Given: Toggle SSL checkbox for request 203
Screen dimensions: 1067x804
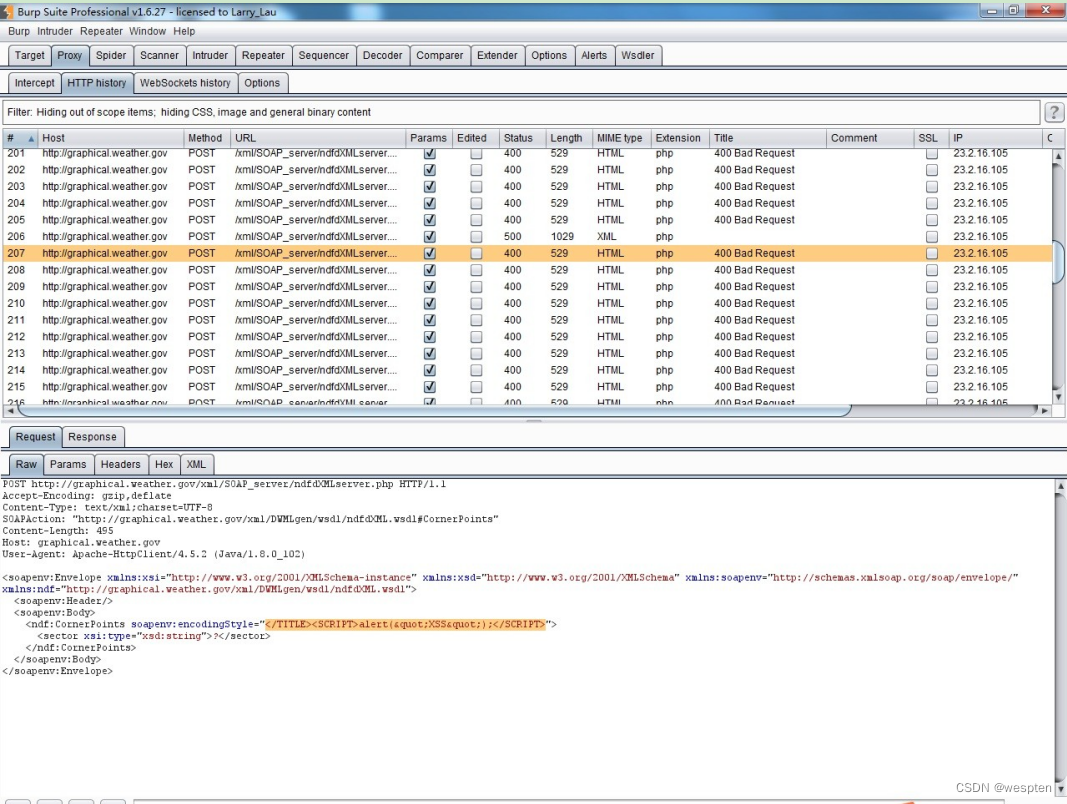Looking at the screenshot, I should [x=932, y=187].
